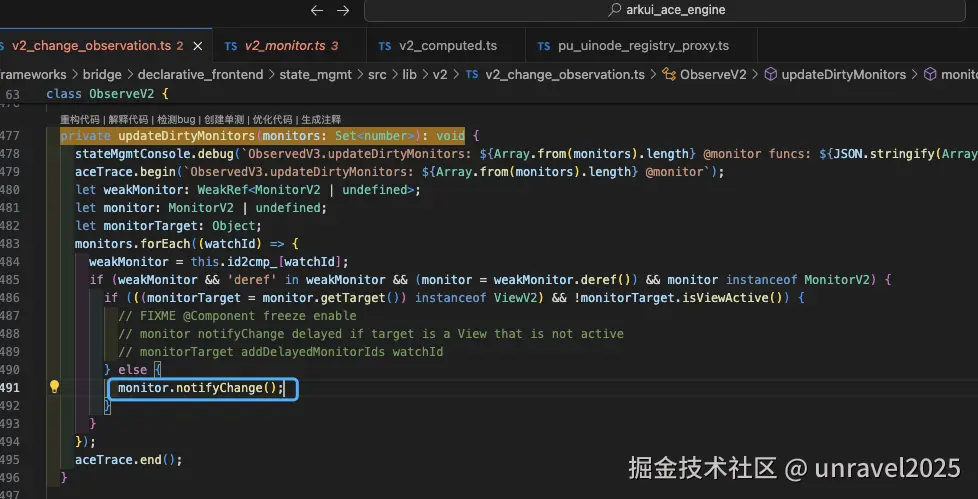Open the v2 breadcrumb segment
978x499 pixels.
tap(440, 75)
